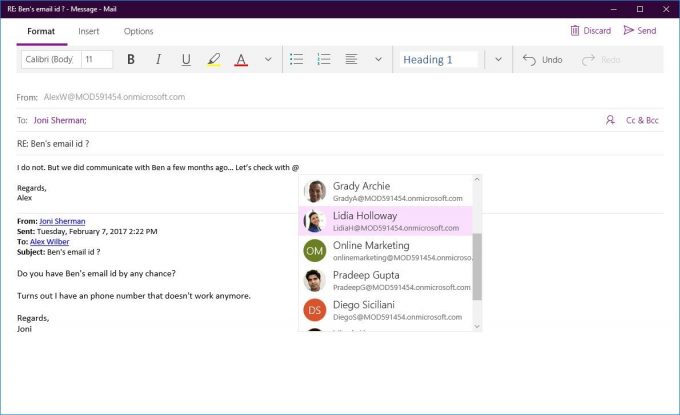Show Cc & Bcc fields
The width and height of the screenshot is (680, 415).
click(642, 121)
